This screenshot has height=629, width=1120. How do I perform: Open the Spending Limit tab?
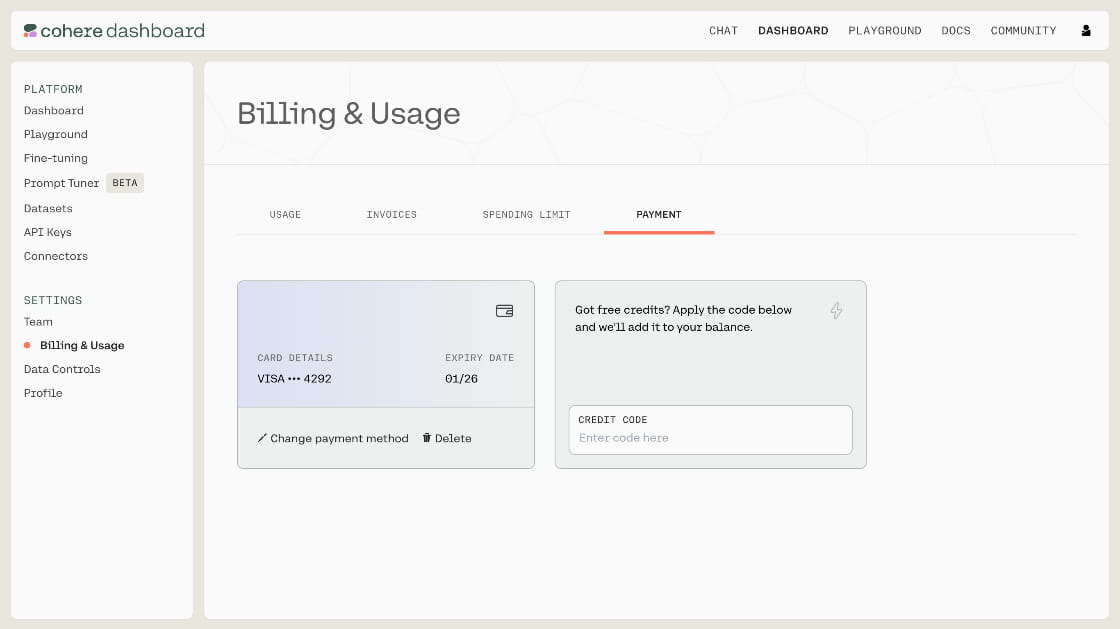(x=526, y=214)
